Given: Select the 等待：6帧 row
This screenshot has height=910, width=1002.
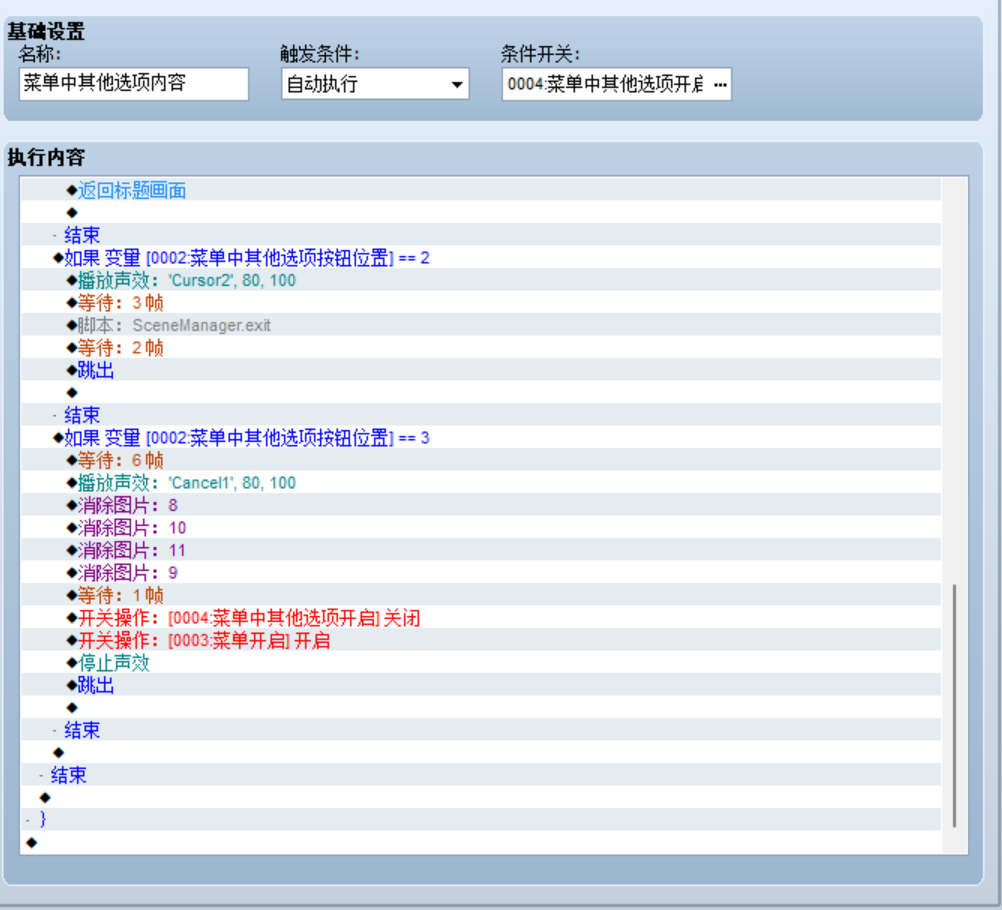Looking at the screenshot, I should click(481, 460).
